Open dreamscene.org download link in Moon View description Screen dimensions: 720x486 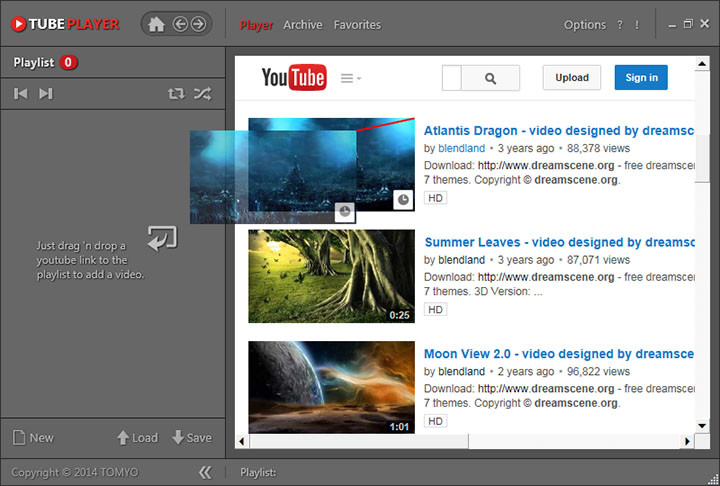coord(546,389)
